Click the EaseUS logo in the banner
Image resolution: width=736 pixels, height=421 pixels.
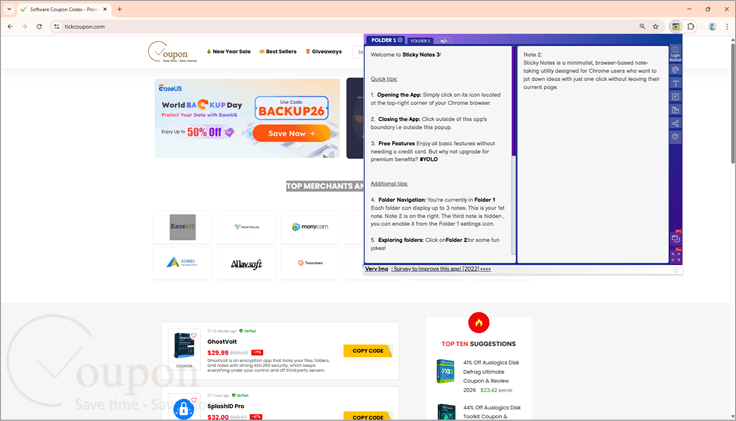pos(170,88)
